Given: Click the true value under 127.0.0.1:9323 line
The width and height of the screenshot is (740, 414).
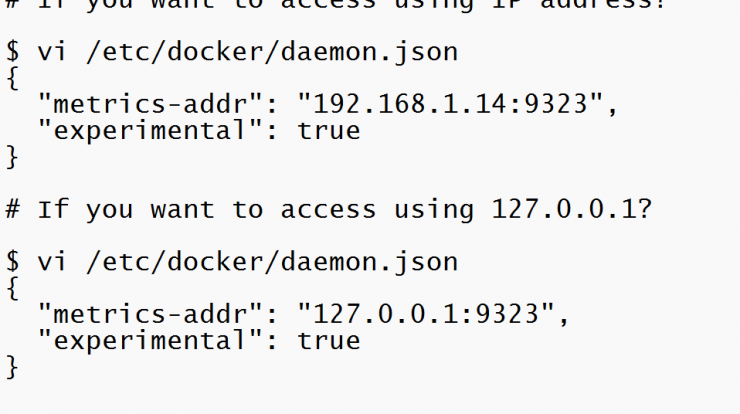Looking at the screenshot, I should click(x=329, y=340).
